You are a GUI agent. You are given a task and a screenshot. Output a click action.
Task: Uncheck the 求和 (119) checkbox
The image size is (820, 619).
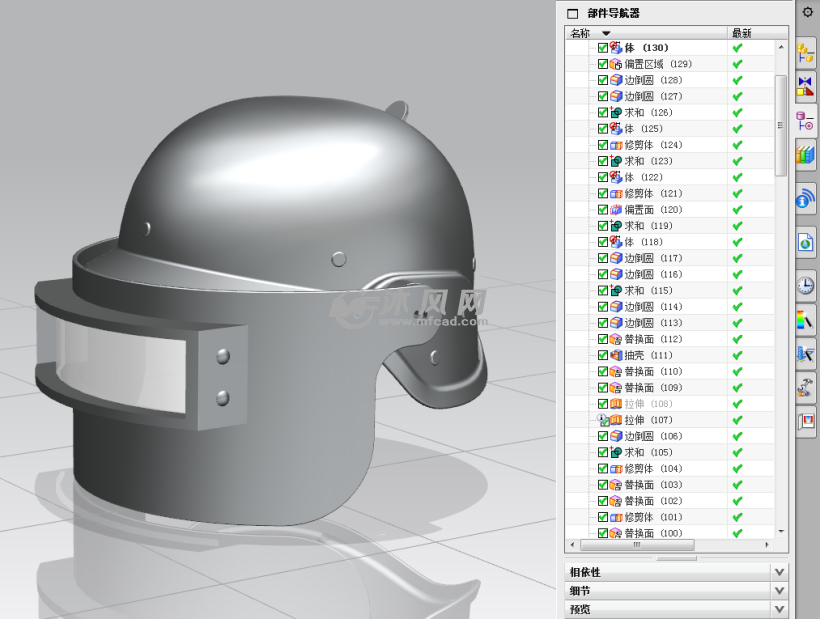(603, 226)
